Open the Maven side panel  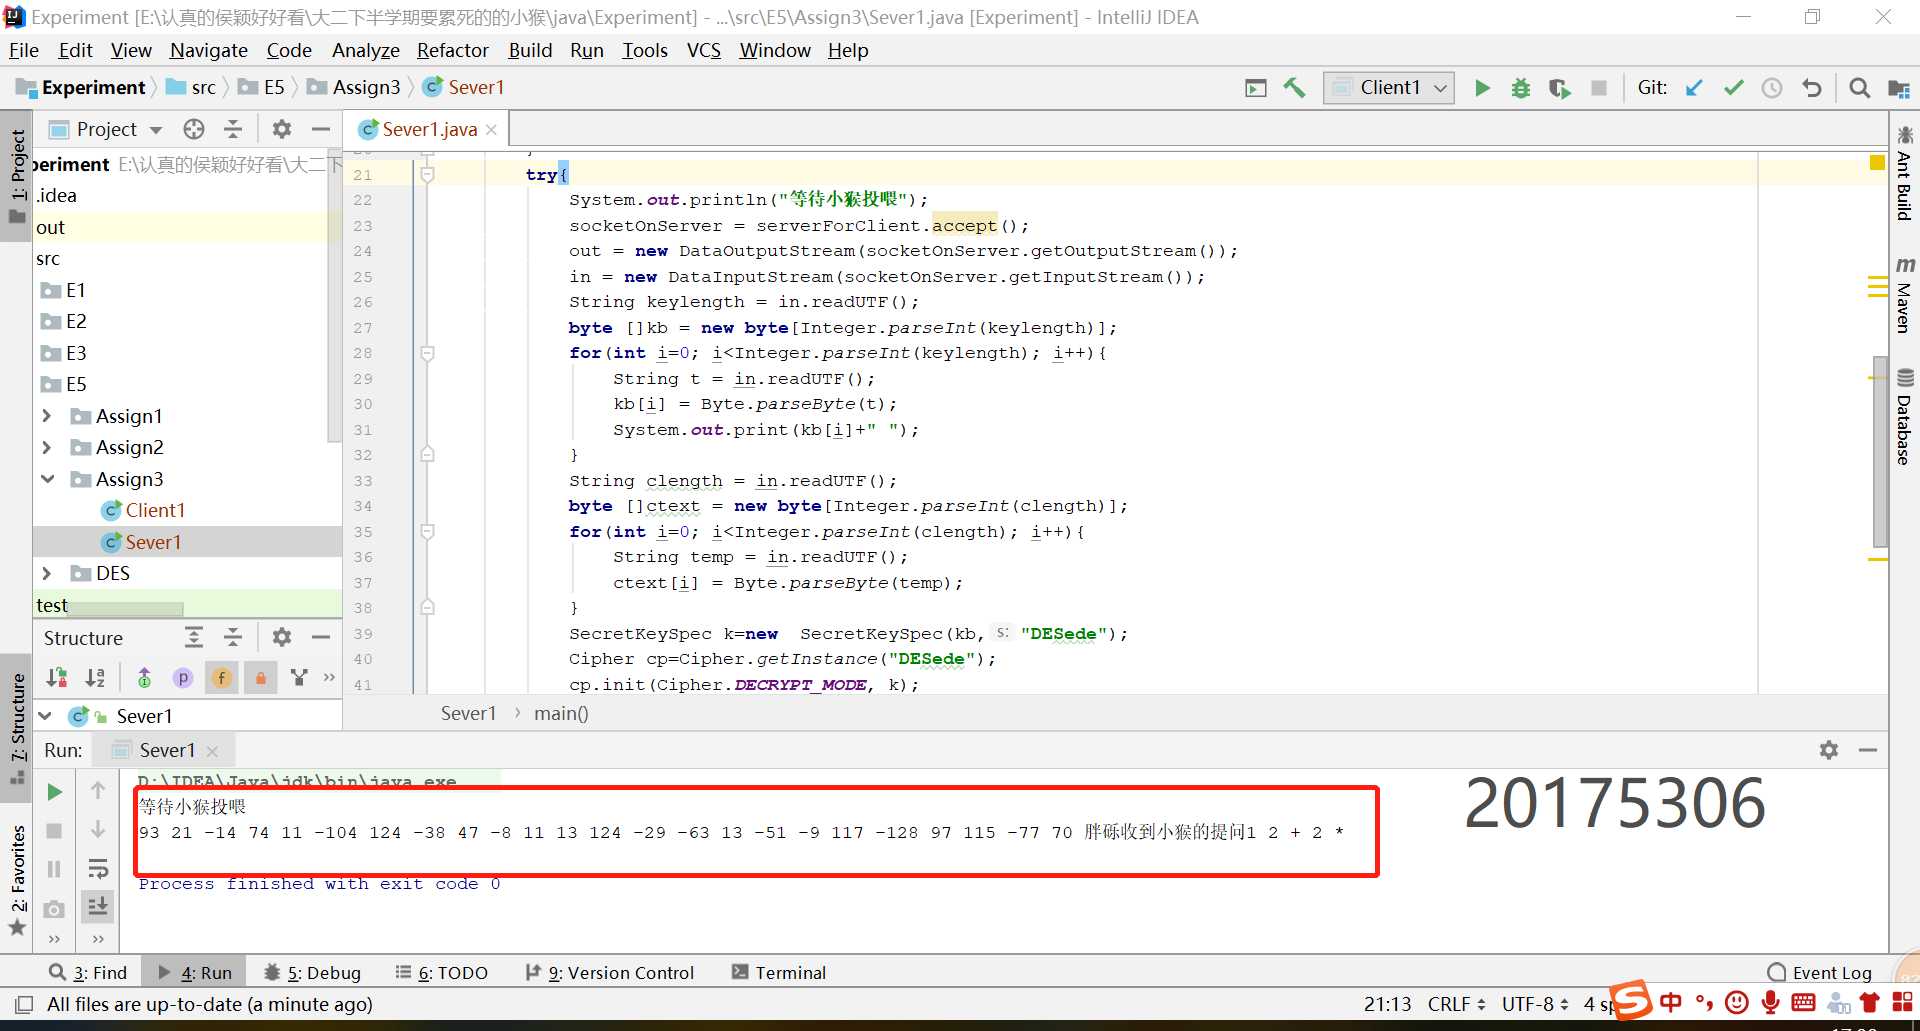click(1905, 295)
